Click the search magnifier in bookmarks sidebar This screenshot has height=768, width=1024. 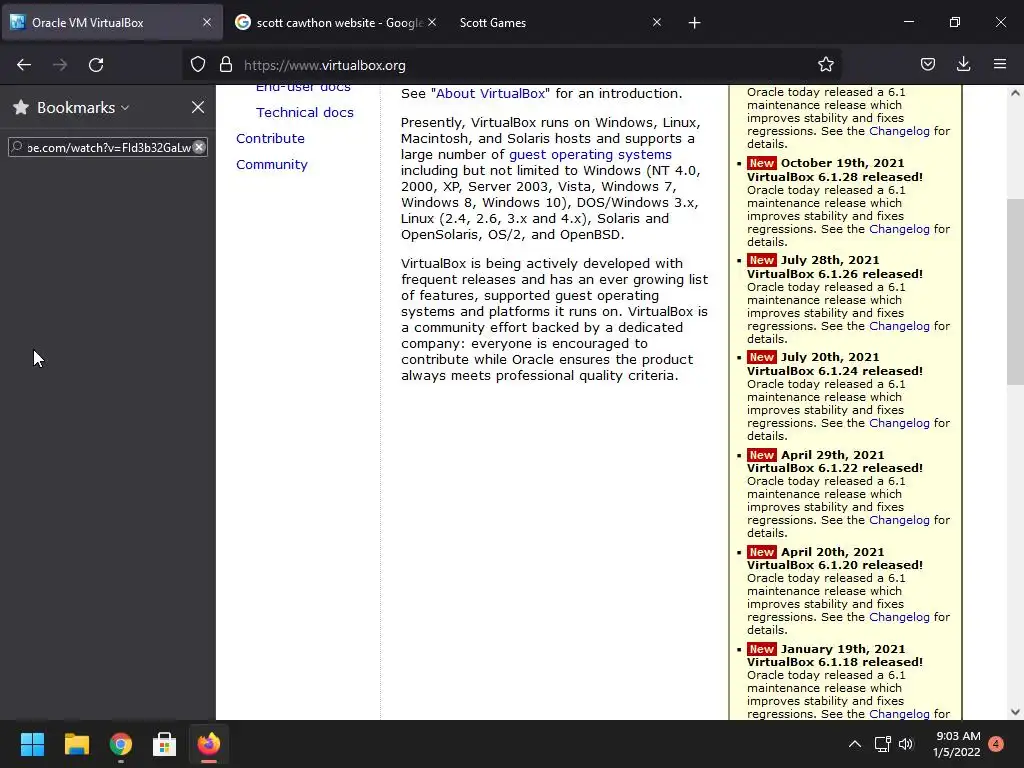(18, 147)
